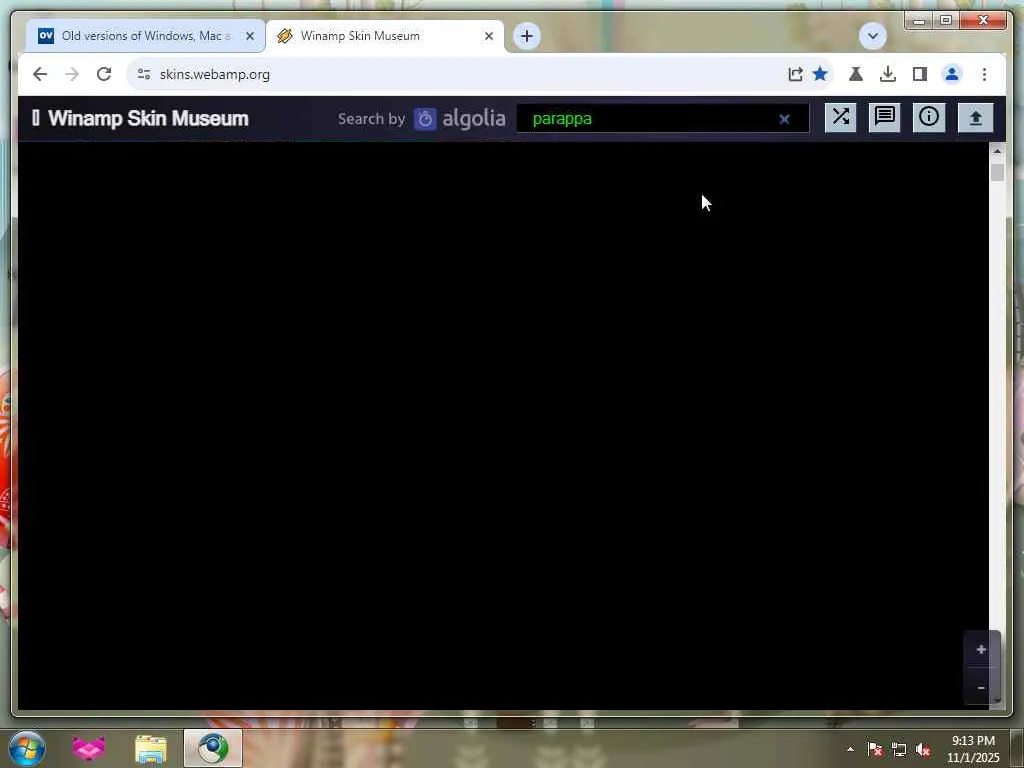Open a new browser tab
The image size is (1024, 768).
click(526, 36)
